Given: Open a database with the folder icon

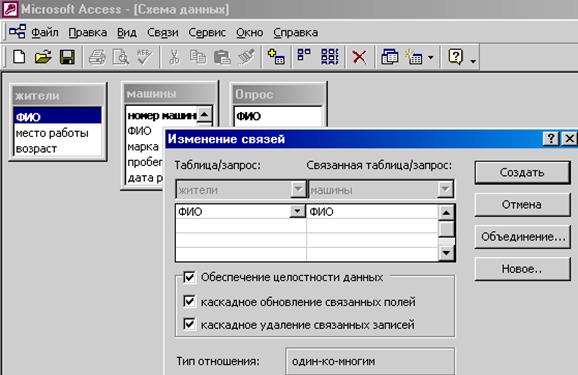Looking at the screenshot, I should [43, 57].
